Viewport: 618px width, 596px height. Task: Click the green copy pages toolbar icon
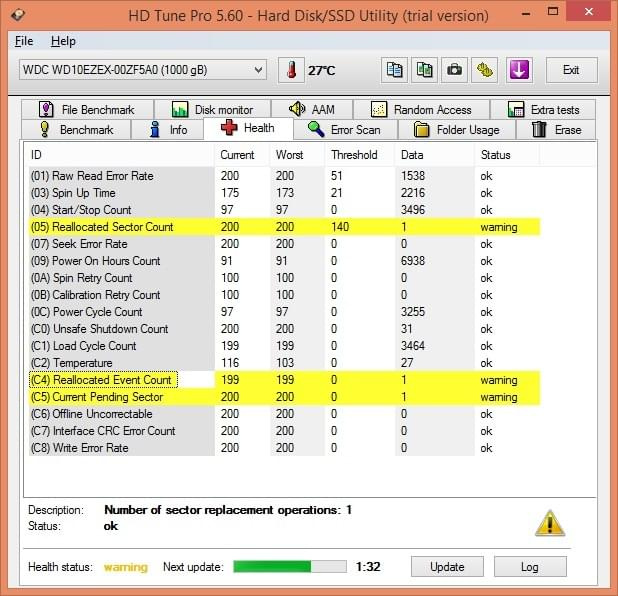click(424, 70)
